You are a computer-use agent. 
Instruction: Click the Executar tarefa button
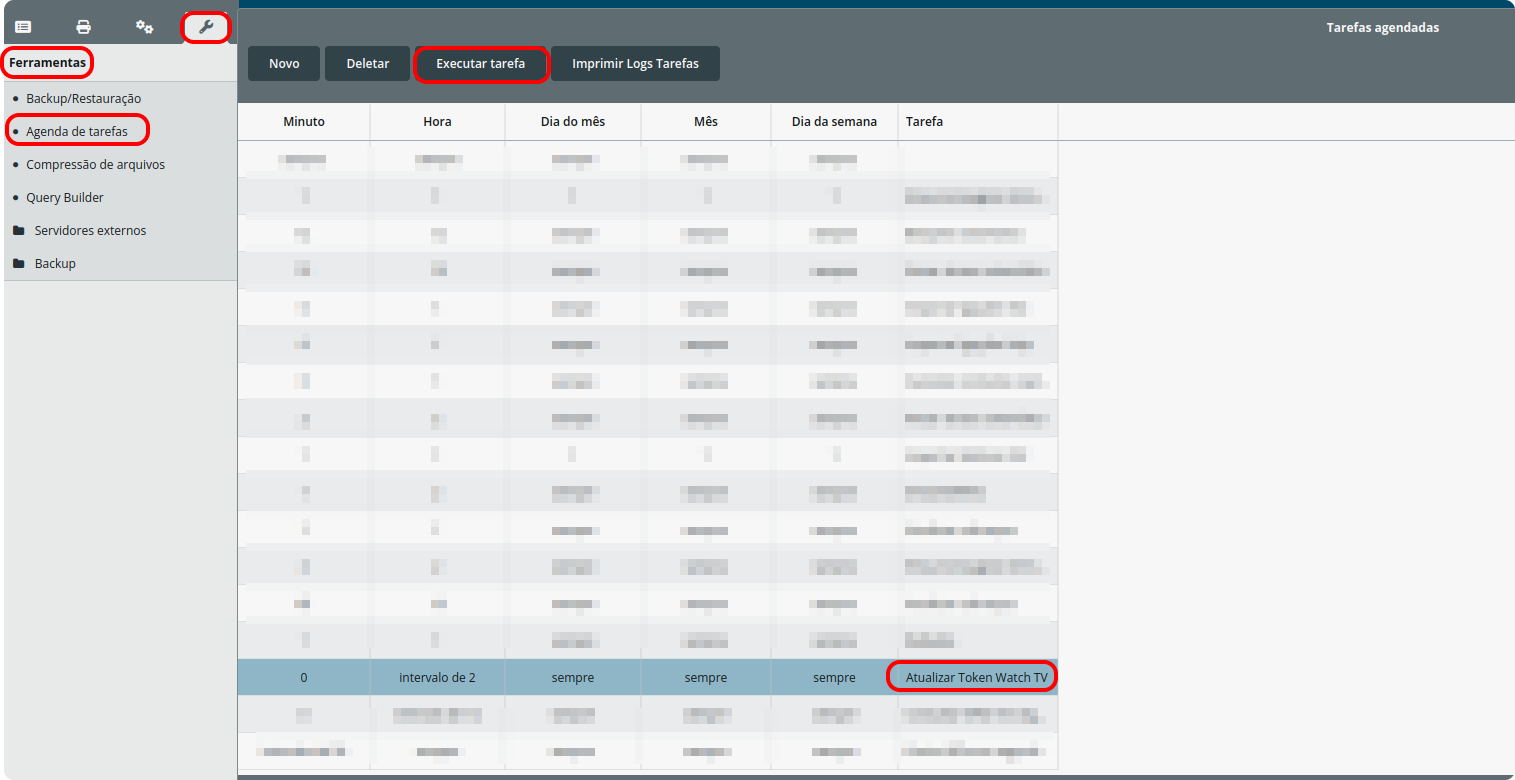[x=481, y=63]
